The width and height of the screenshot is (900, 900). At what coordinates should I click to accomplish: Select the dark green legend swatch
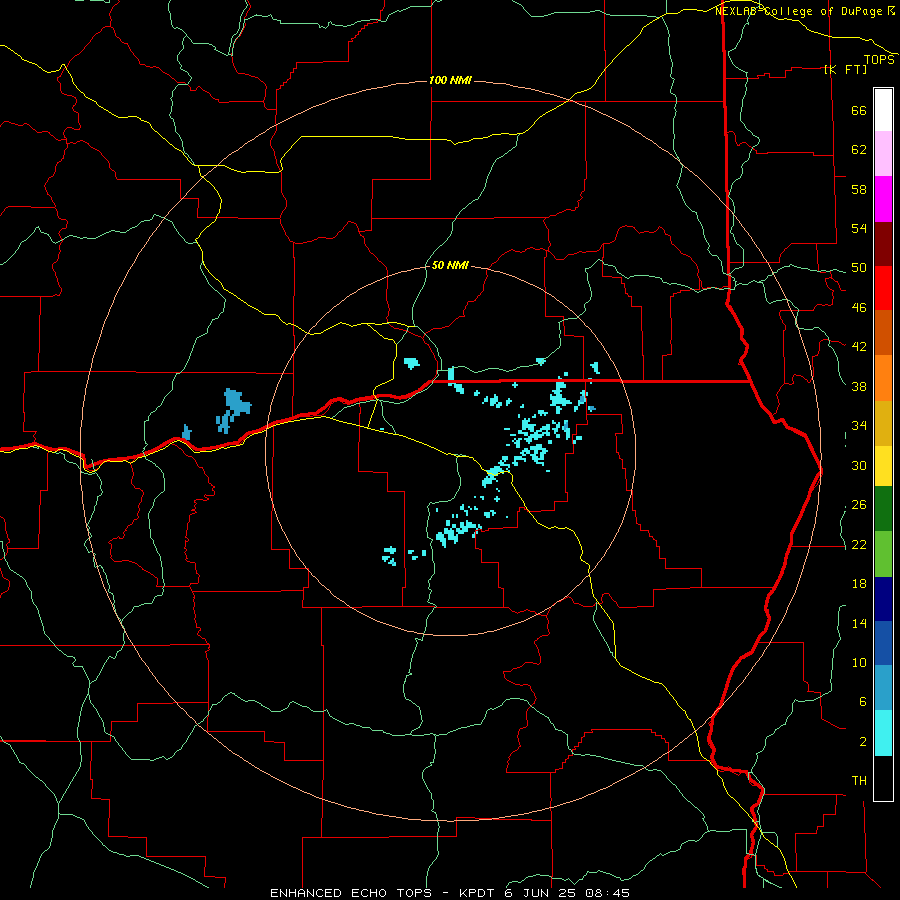tap(883, 509)
